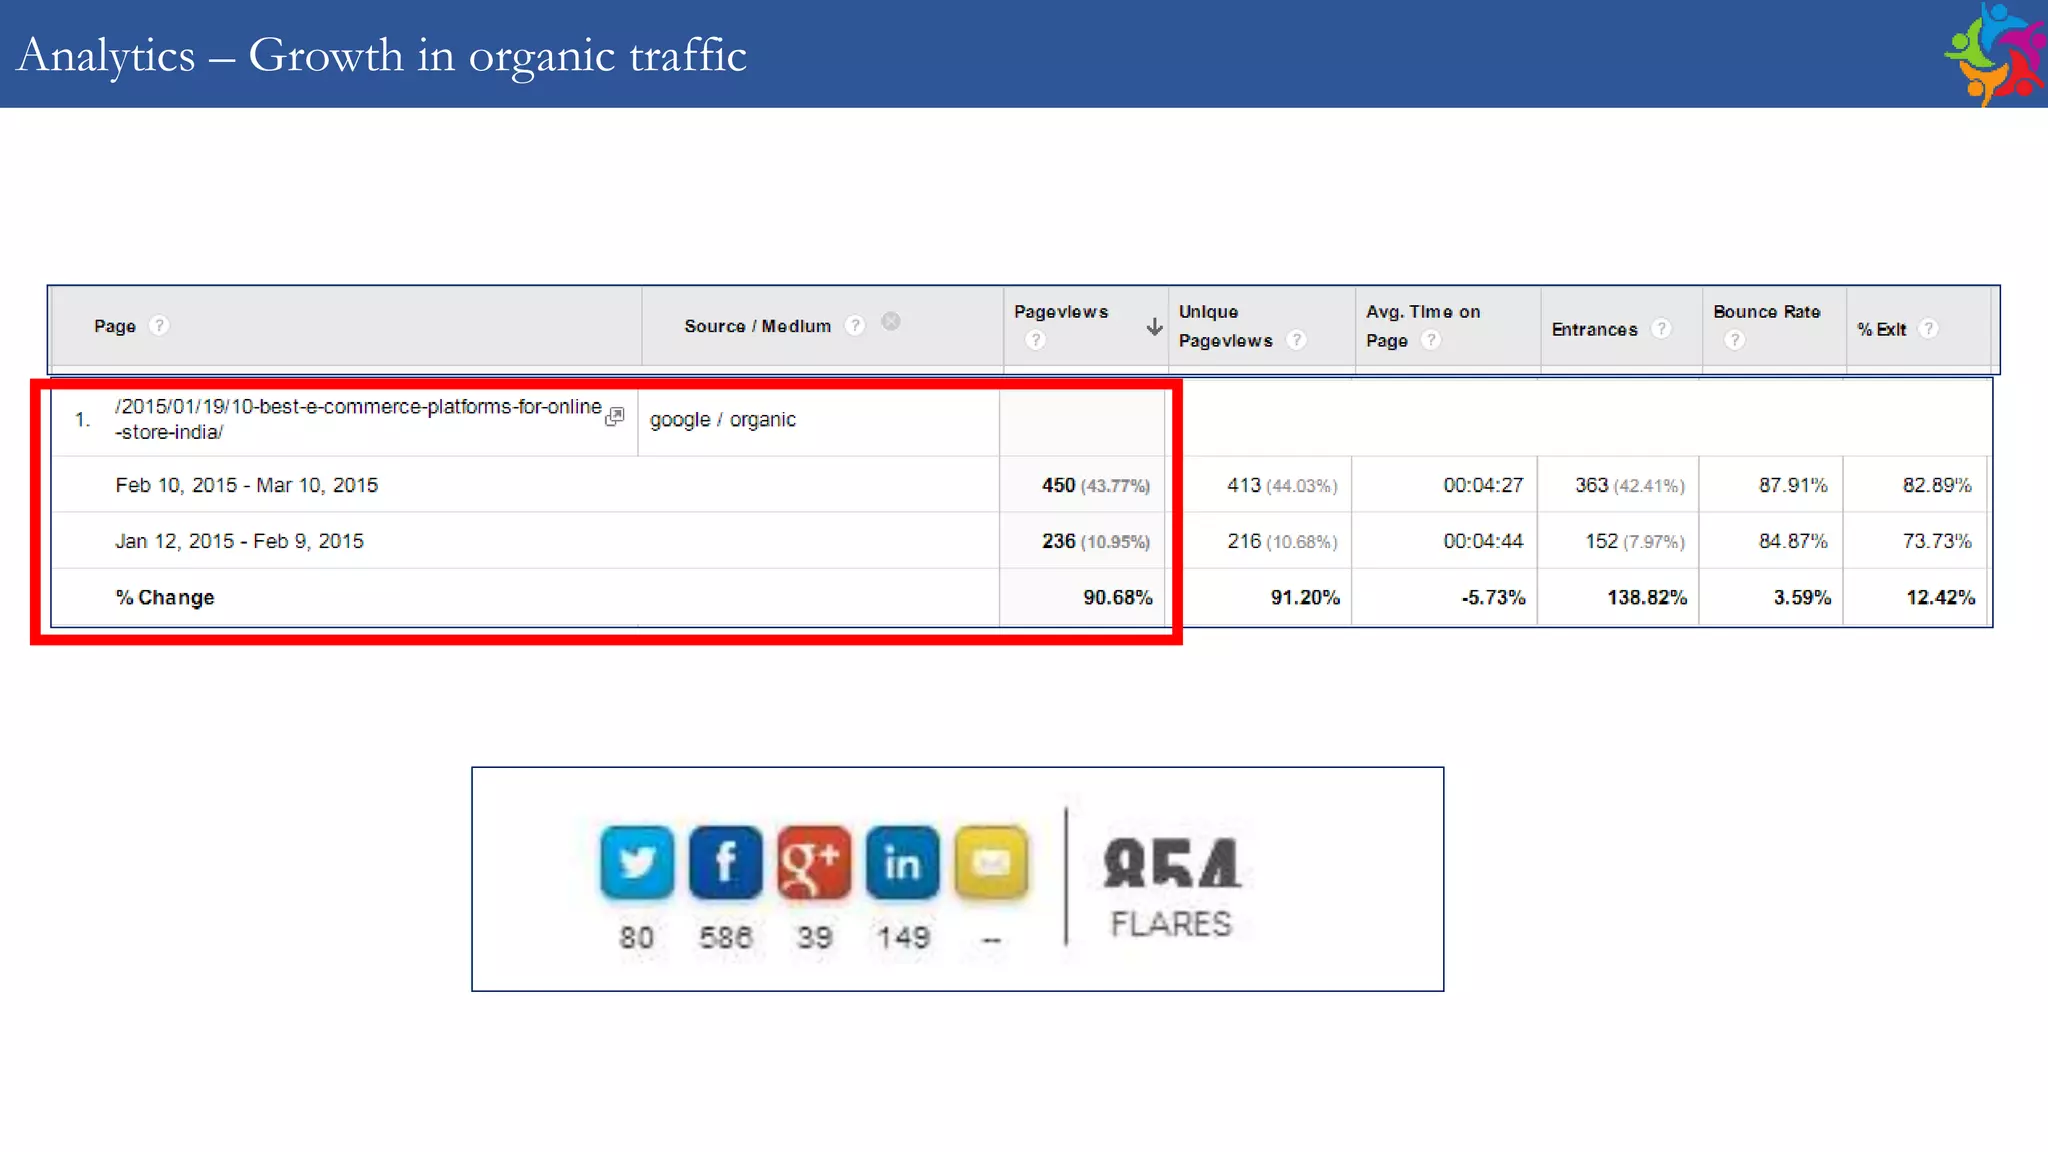Image resolution: width=2048 pixels, height=1152 pixels.
Task: Click the 82.89% exit value
Action: pyautogui.click(x=1937, y=485)
